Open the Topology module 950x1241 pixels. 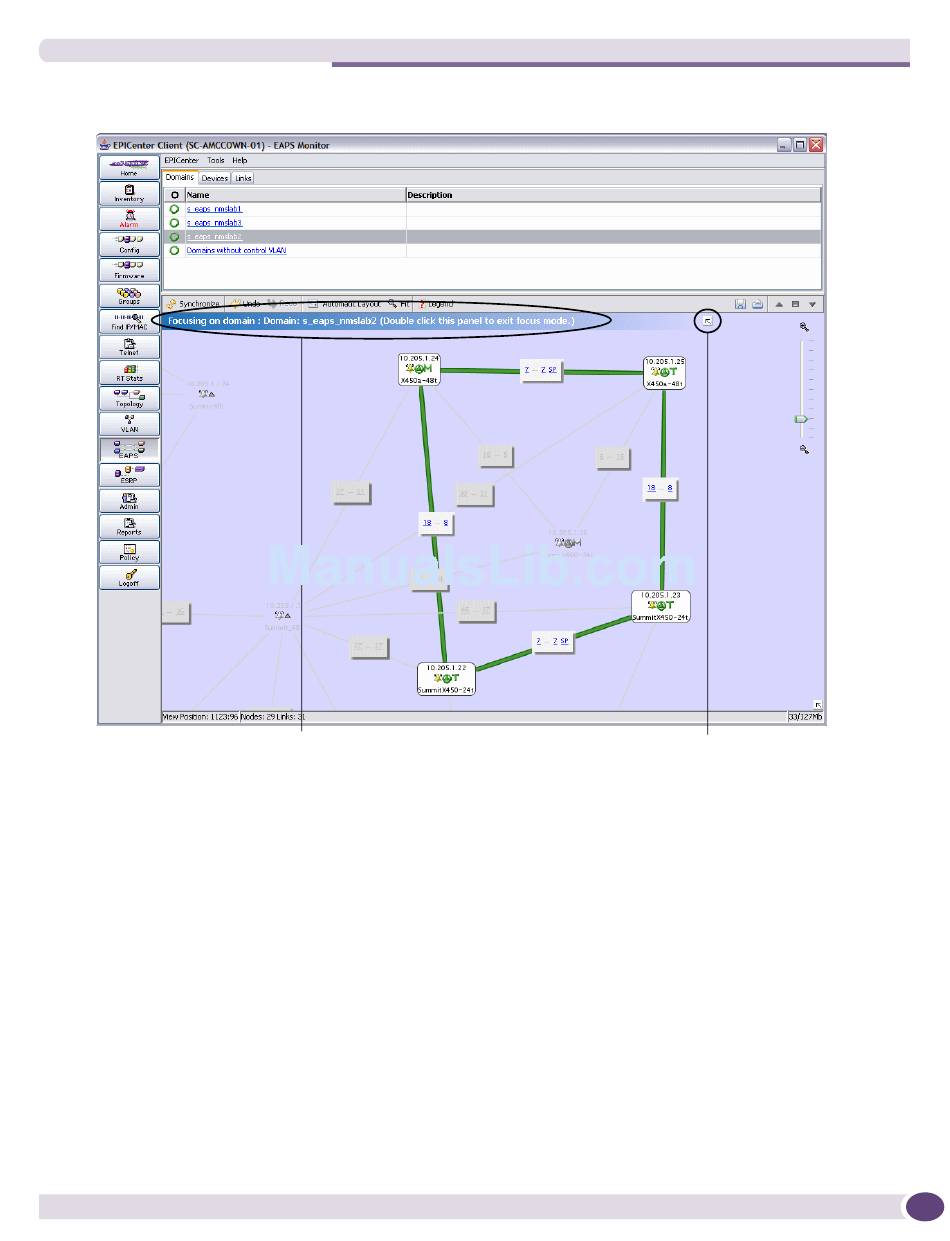click(x=129, y=399)
